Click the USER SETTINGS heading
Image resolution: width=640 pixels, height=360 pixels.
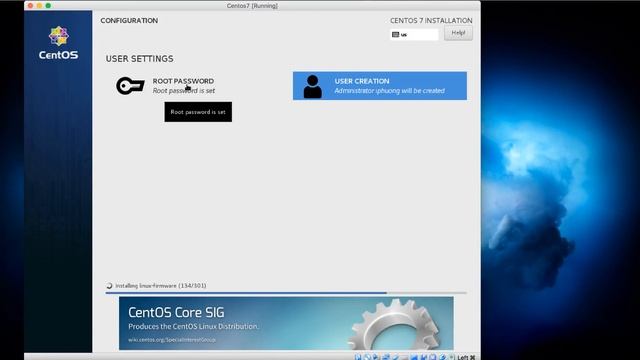click(x=140, y=59)
